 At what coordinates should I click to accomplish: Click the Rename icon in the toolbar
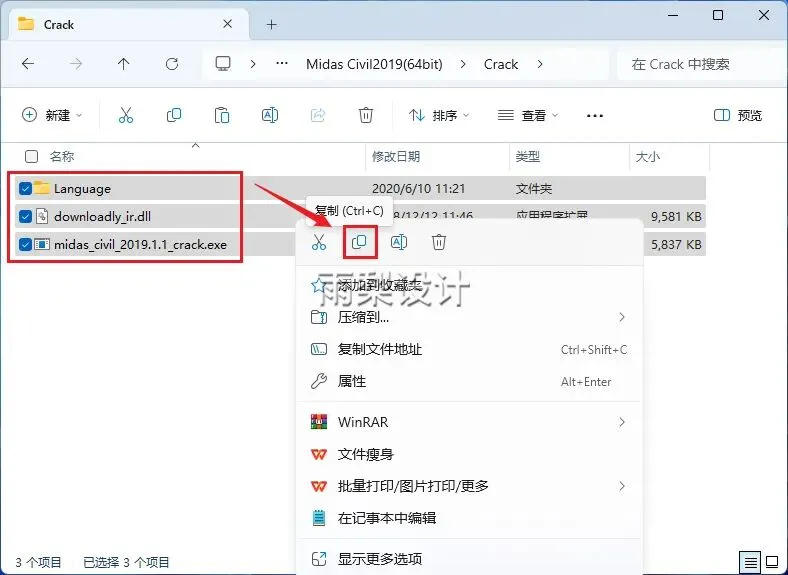pos(270,116)
